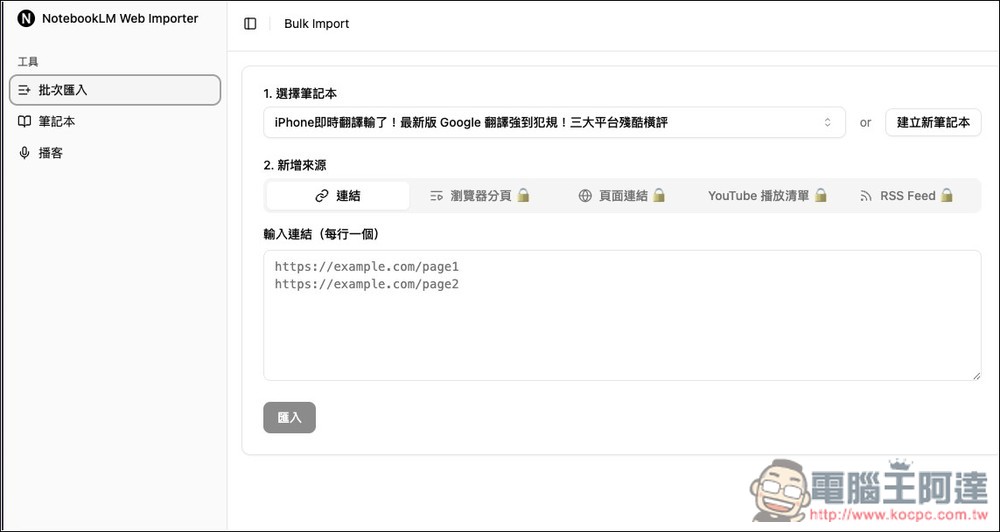This screenshot has height=532, width=1000.
Task: Expand the notebook selection dropdown
Action: point(554,122)
